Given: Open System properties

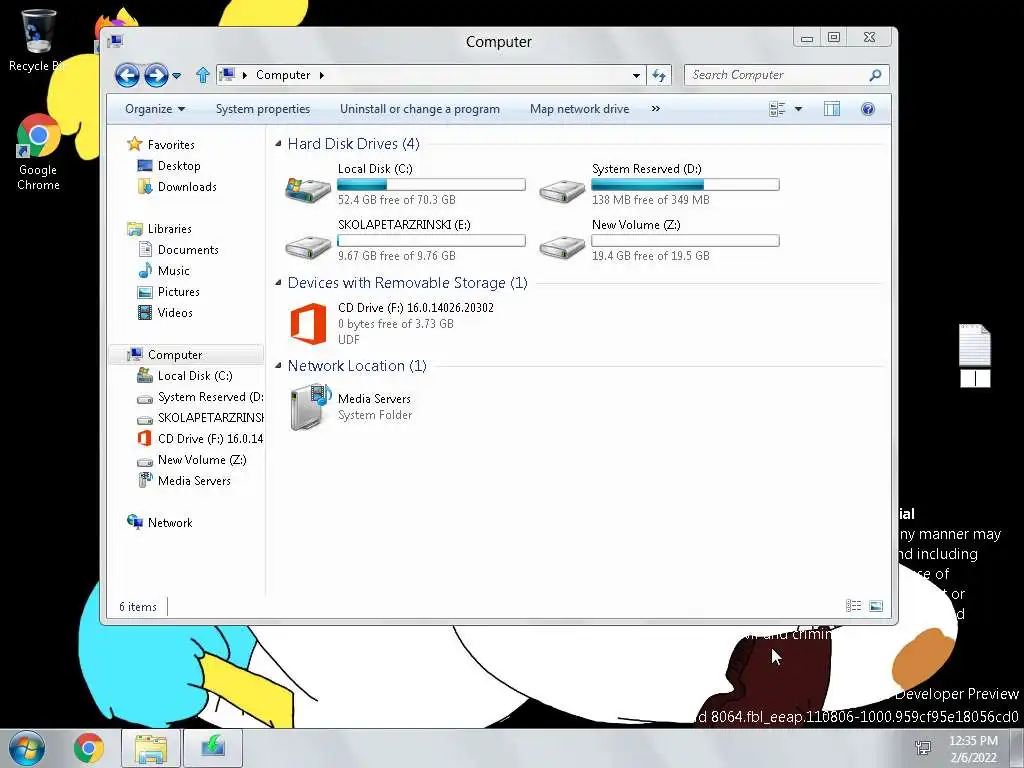Looking at the screenshot, I should point(263,109).
